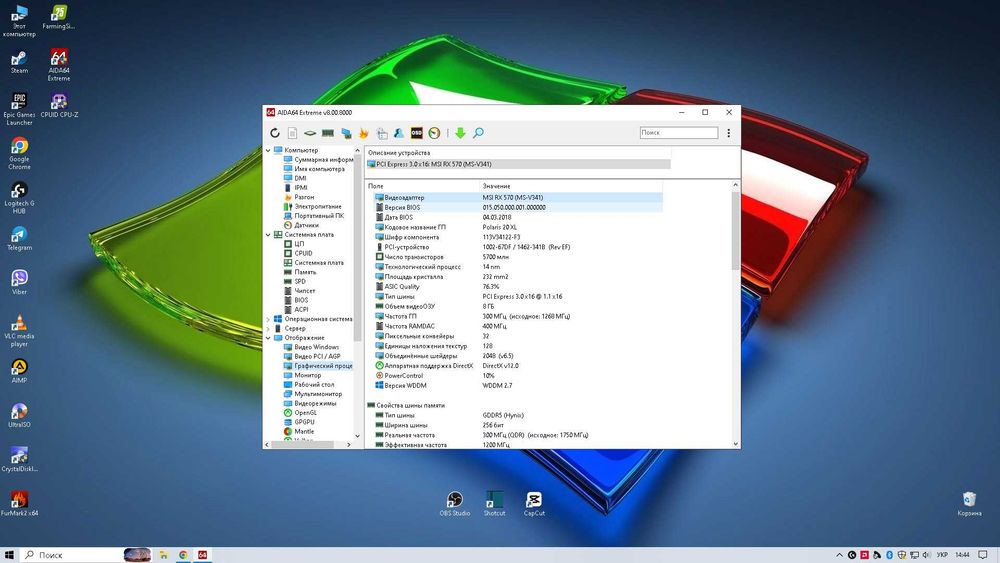The width and height of the screenshot is (1000, 563).
Task: Click the magnifier search icon in toolbar
Action: [478, 133]
